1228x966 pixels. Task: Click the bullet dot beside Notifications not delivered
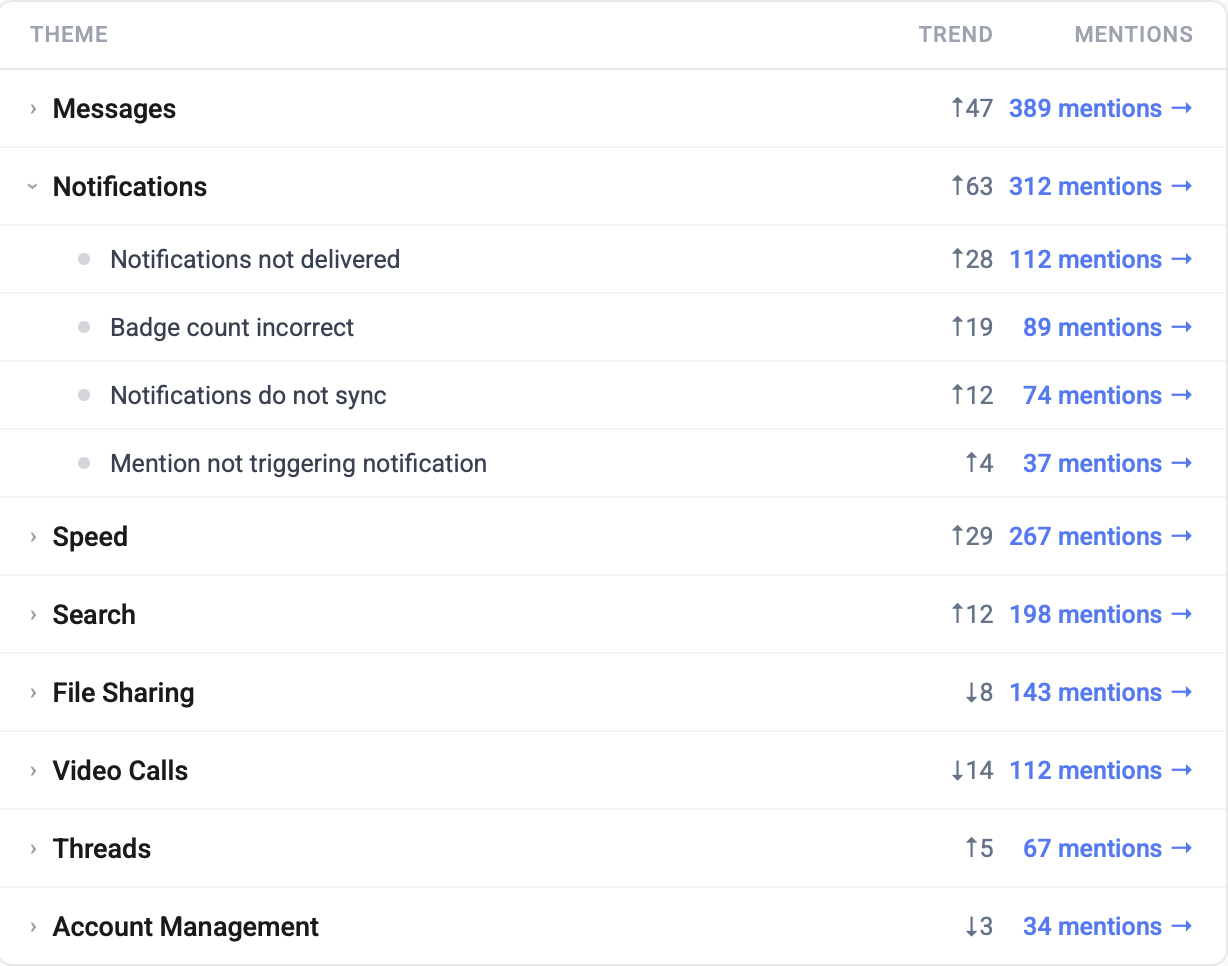point(84,259)
